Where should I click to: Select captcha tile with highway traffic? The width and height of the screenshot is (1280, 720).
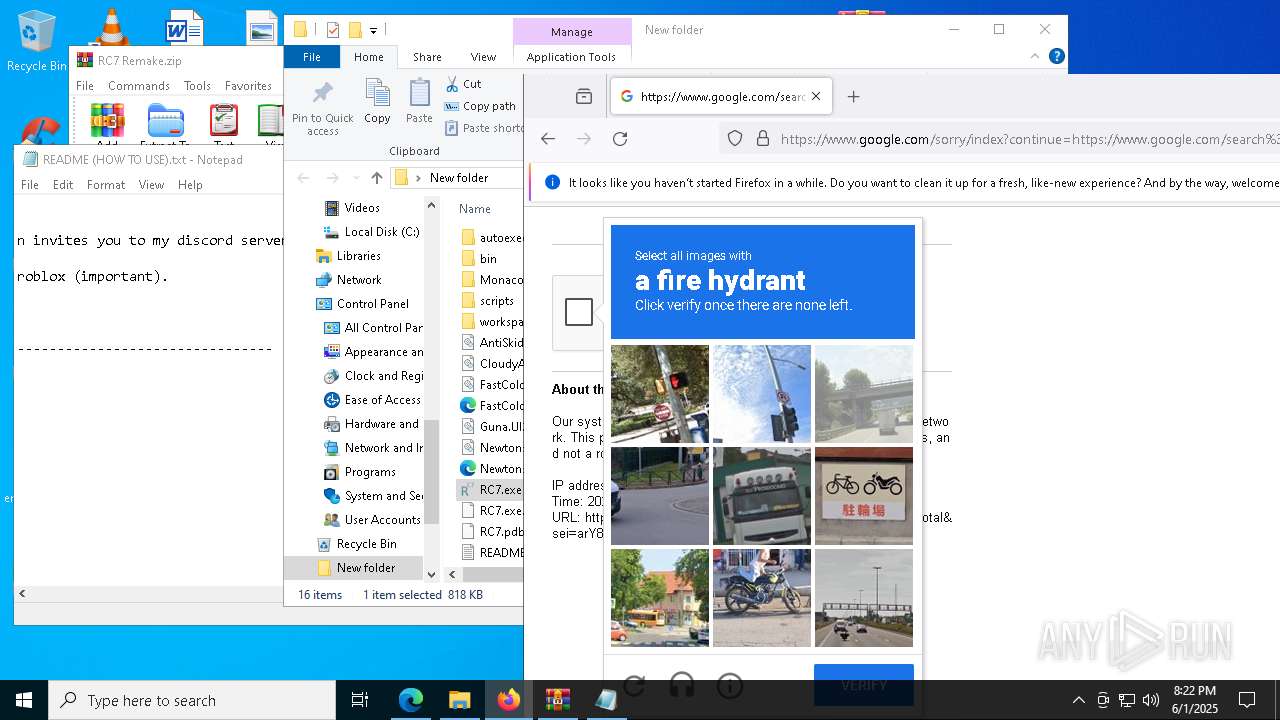click(x=864, y=598)
